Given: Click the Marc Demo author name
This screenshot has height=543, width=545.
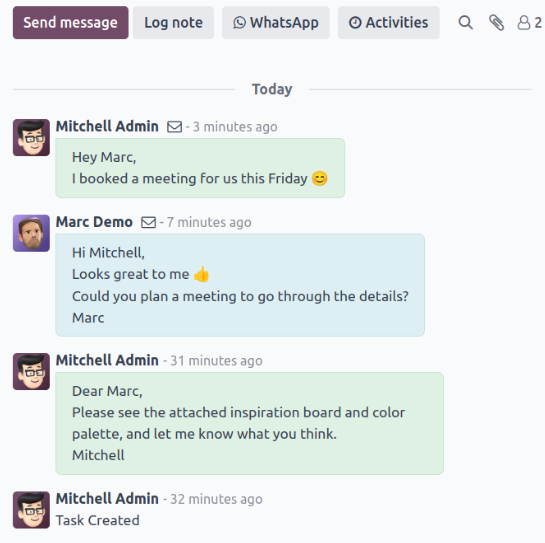Looking at the screenshot, I should 94,222.
